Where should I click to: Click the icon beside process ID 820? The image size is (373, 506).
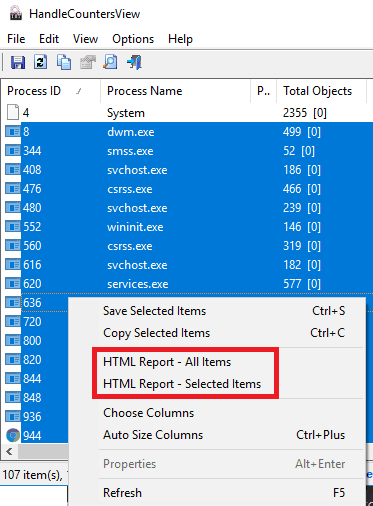point(13,360)
